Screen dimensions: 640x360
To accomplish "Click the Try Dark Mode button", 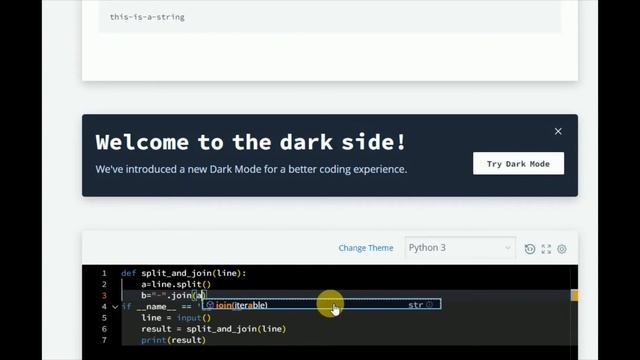I will coord(518,164).
